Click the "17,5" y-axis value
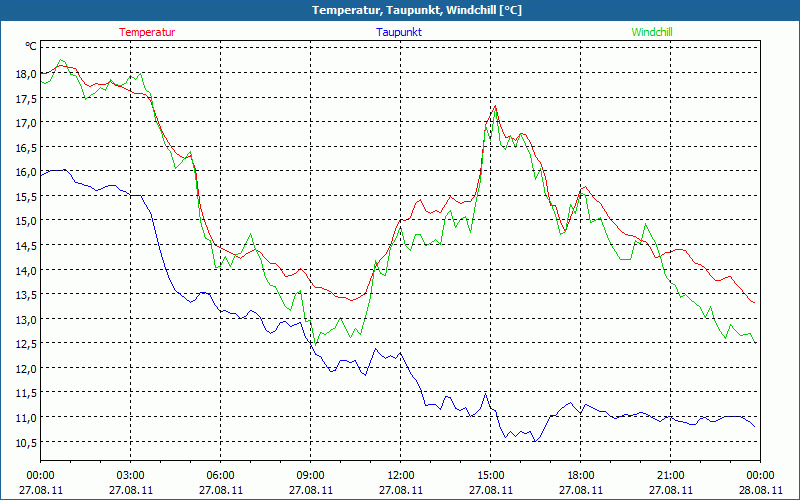The image size is (800, 500). coord(26,98)
